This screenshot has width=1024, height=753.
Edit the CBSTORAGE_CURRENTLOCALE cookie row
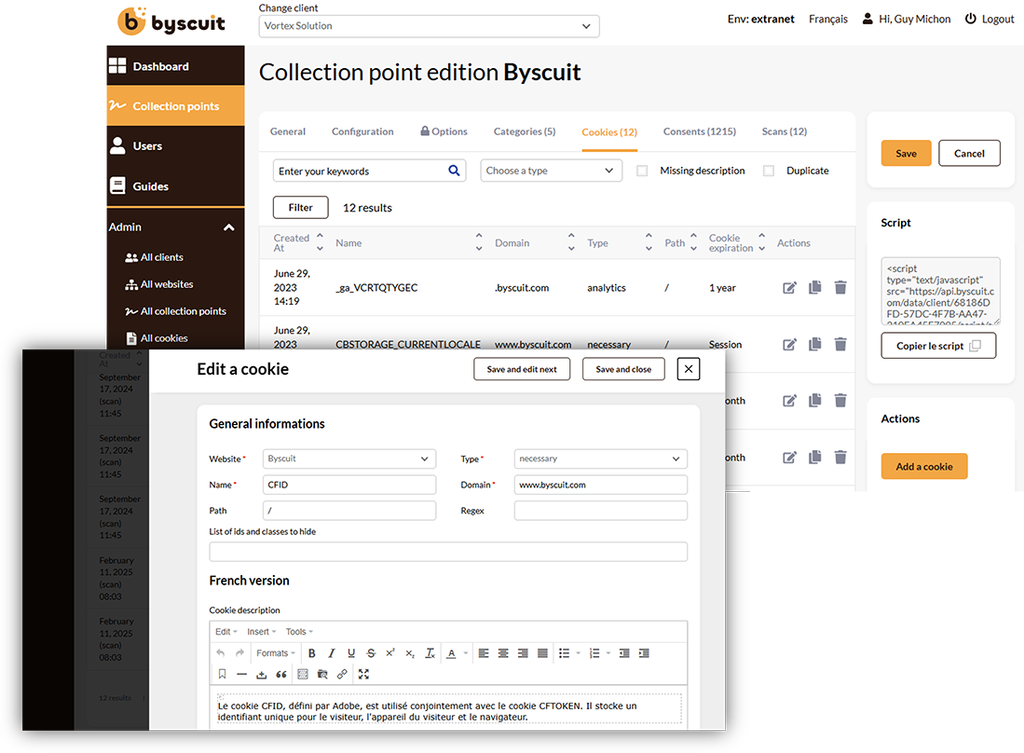[x=790, y=344]
